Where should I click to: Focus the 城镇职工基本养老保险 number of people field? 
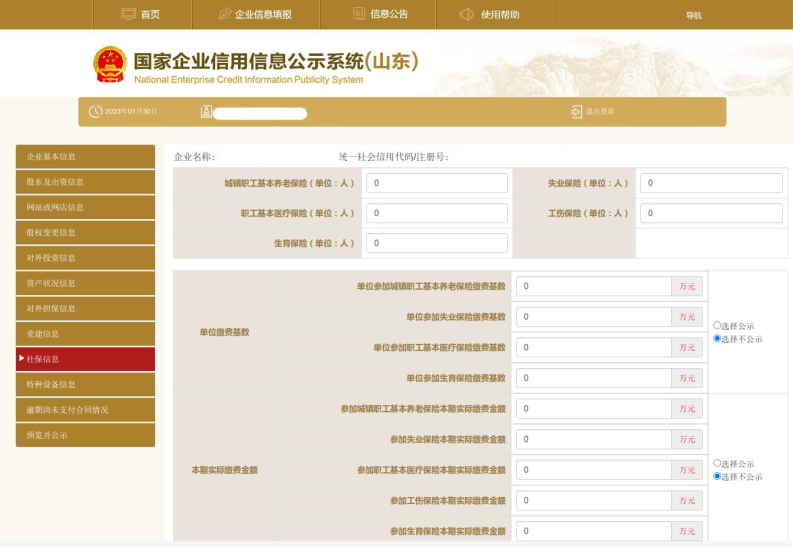pyautogui.click(x=437, y=184)
